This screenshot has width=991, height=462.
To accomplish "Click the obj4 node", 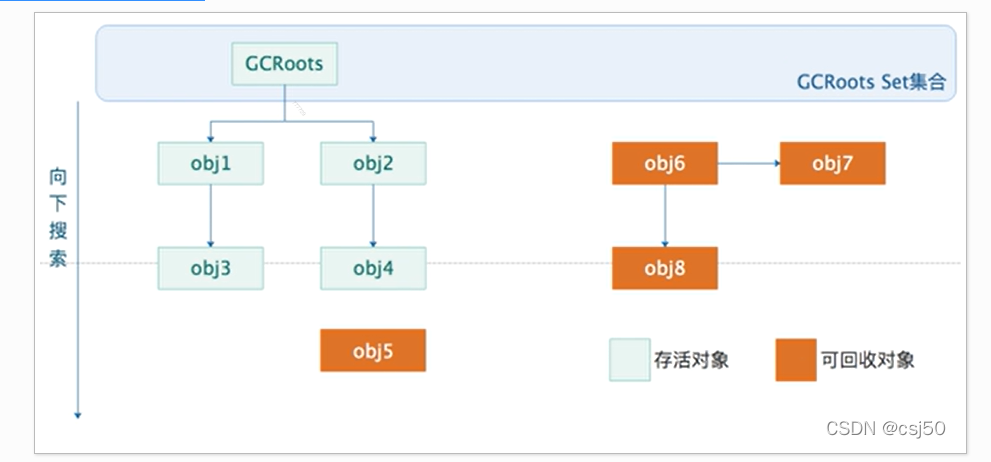I will 373,268.
